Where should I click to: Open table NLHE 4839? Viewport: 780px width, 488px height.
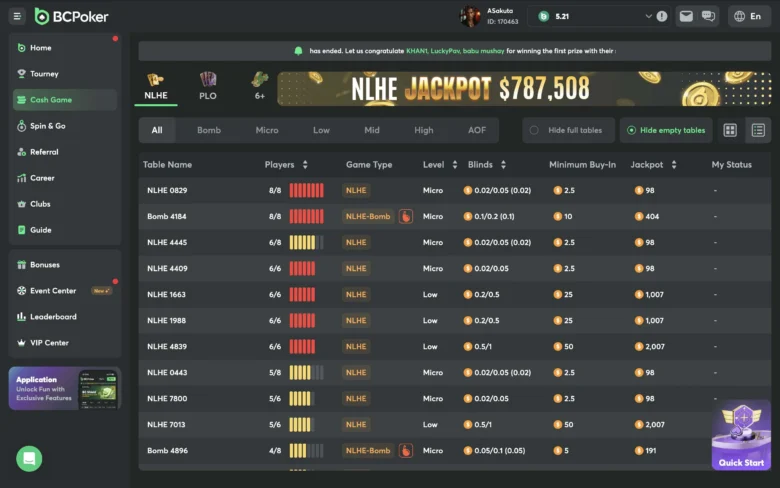(455, 347)
